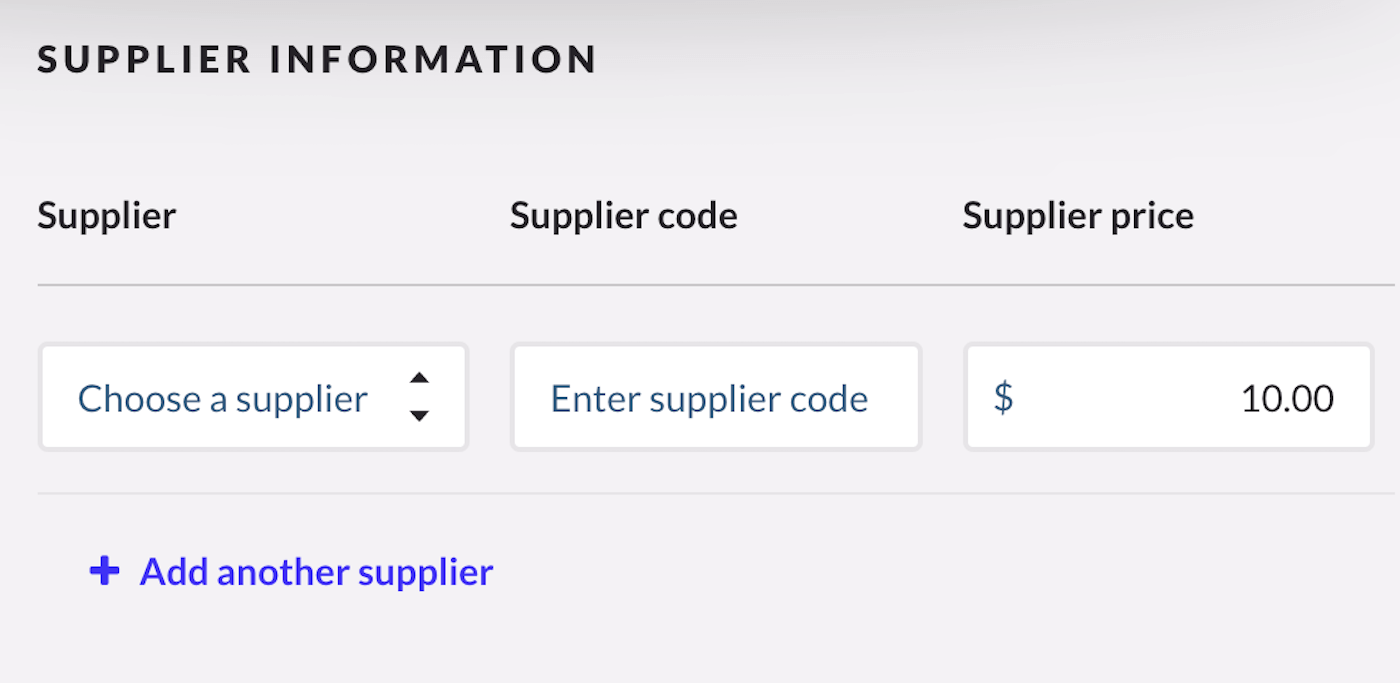
Task: Click the 'Add another supplier' text label
Action: tap(316, 572)
